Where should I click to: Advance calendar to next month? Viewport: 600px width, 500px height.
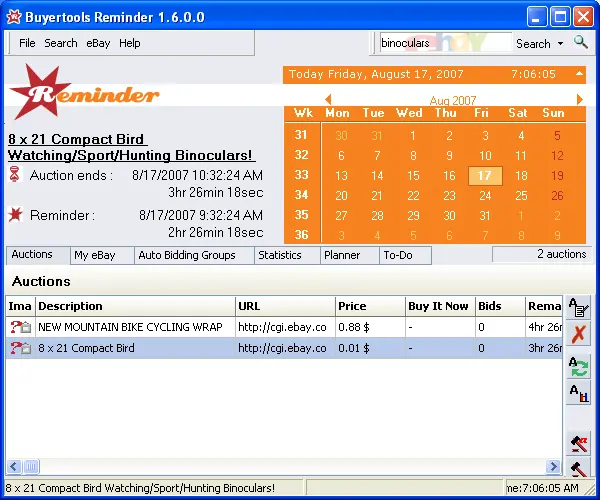coord(579,100)
